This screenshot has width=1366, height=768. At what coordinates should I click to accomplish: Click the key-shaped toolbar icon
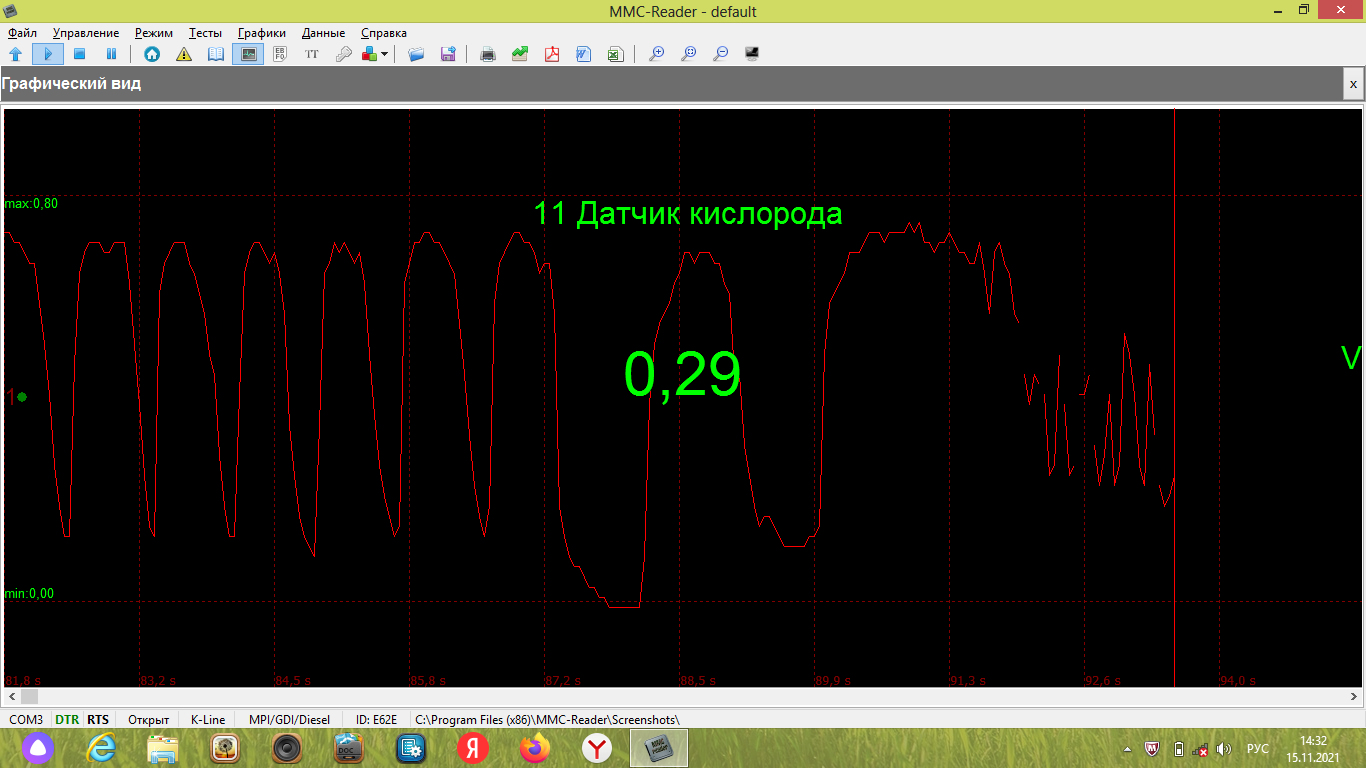tap(343, 54)
